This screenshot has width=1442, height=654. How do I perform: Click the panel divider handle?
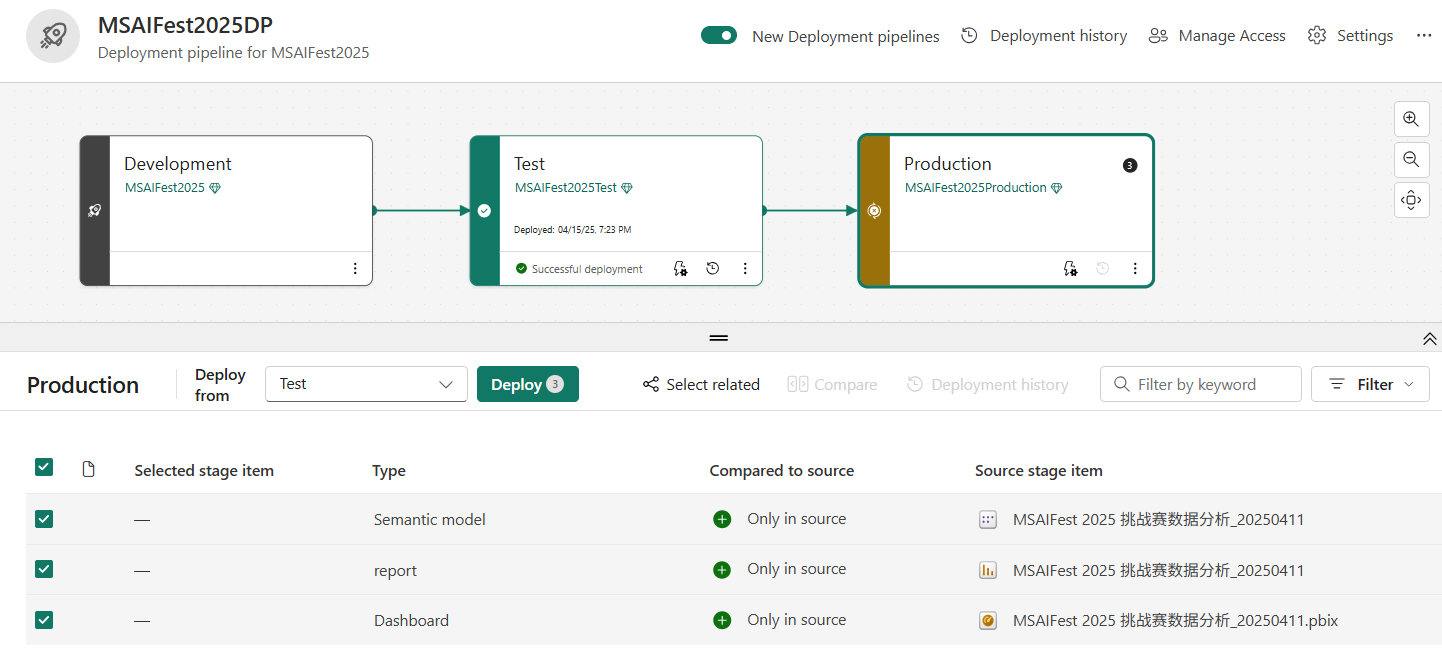[x=719, y=338]
